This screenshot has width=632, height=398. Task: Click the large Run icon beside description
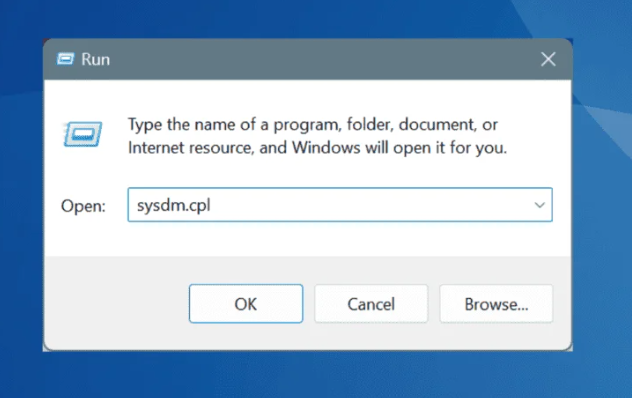83,134
